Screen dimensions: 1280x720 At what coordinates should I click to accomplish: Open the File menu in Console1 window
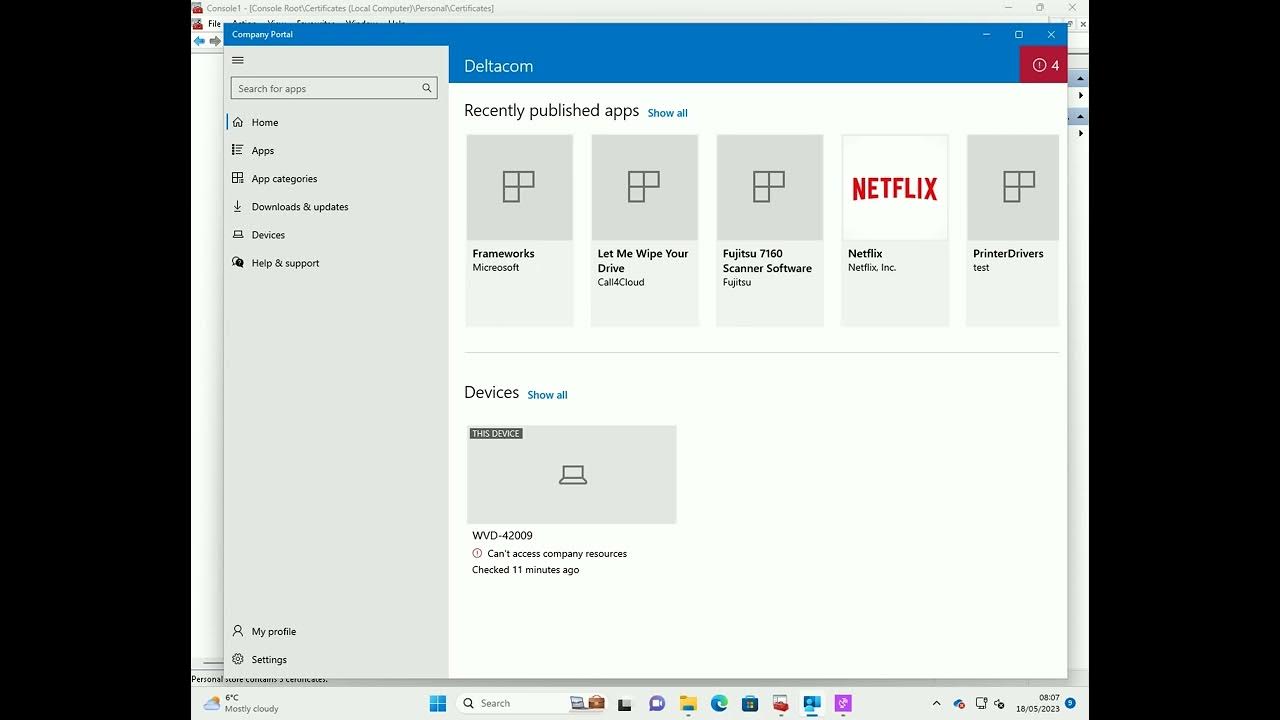click(214, 24)
